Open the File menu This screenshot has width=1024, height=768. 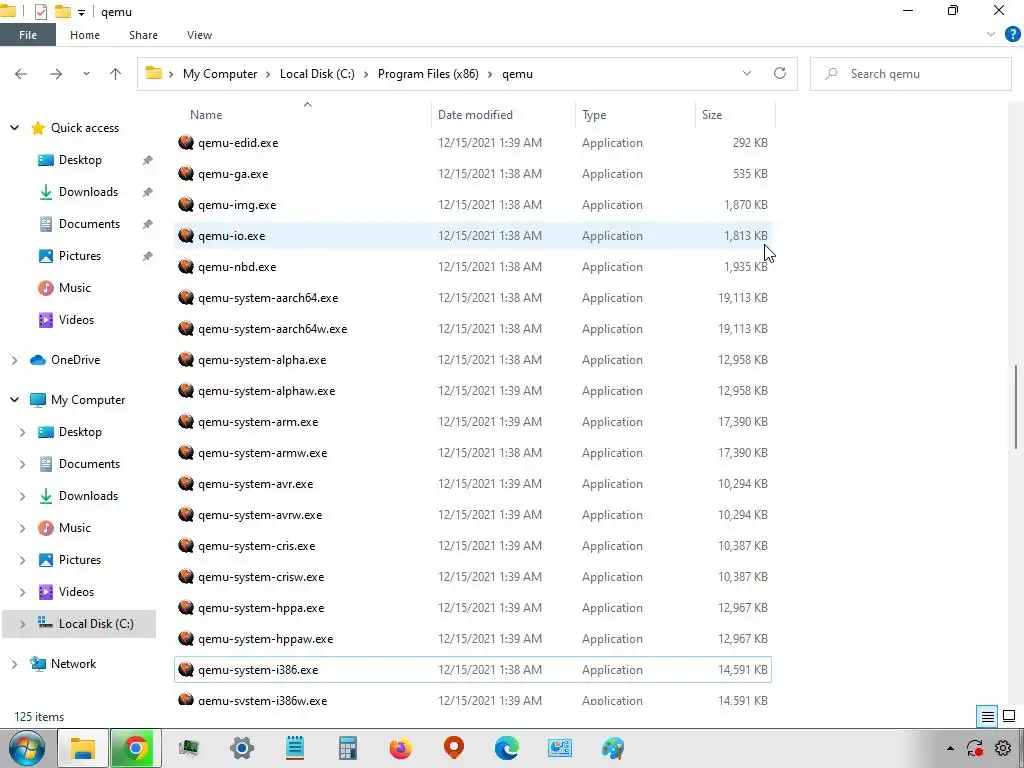[27, 35]
